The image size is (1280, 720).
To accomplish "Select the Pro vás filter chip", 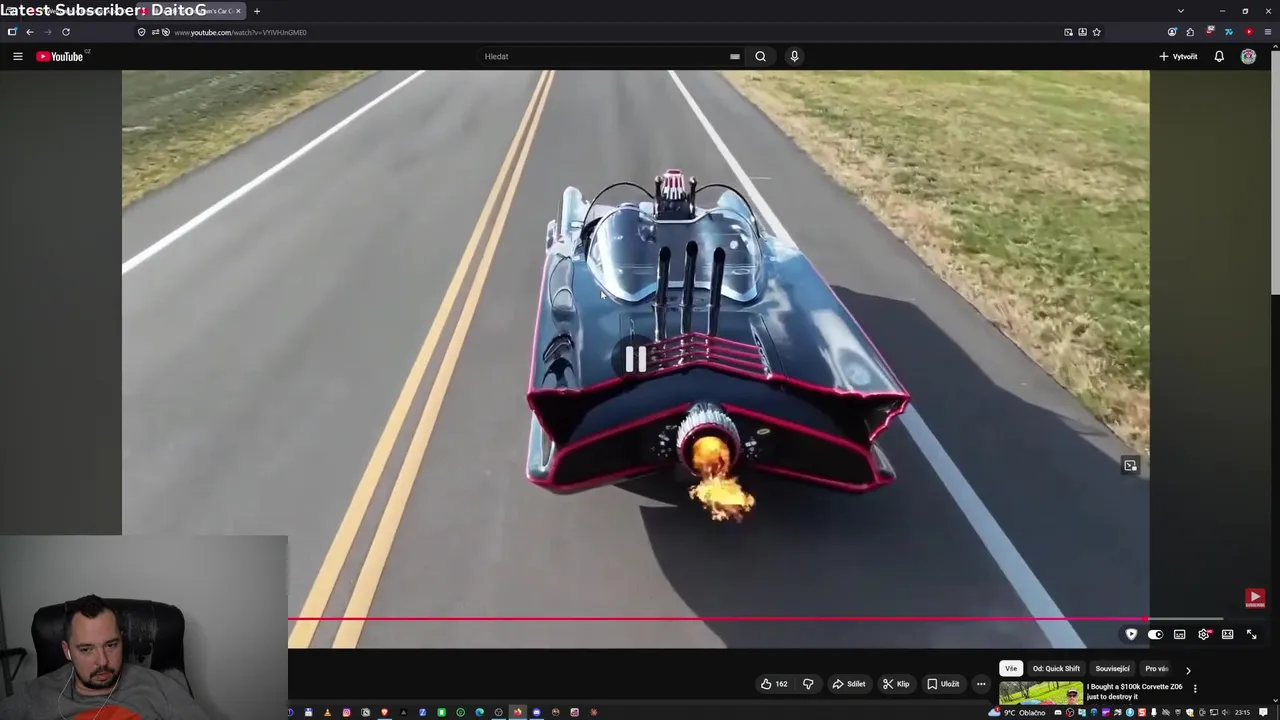I will pyautogui.click(x=1157, y=668).
